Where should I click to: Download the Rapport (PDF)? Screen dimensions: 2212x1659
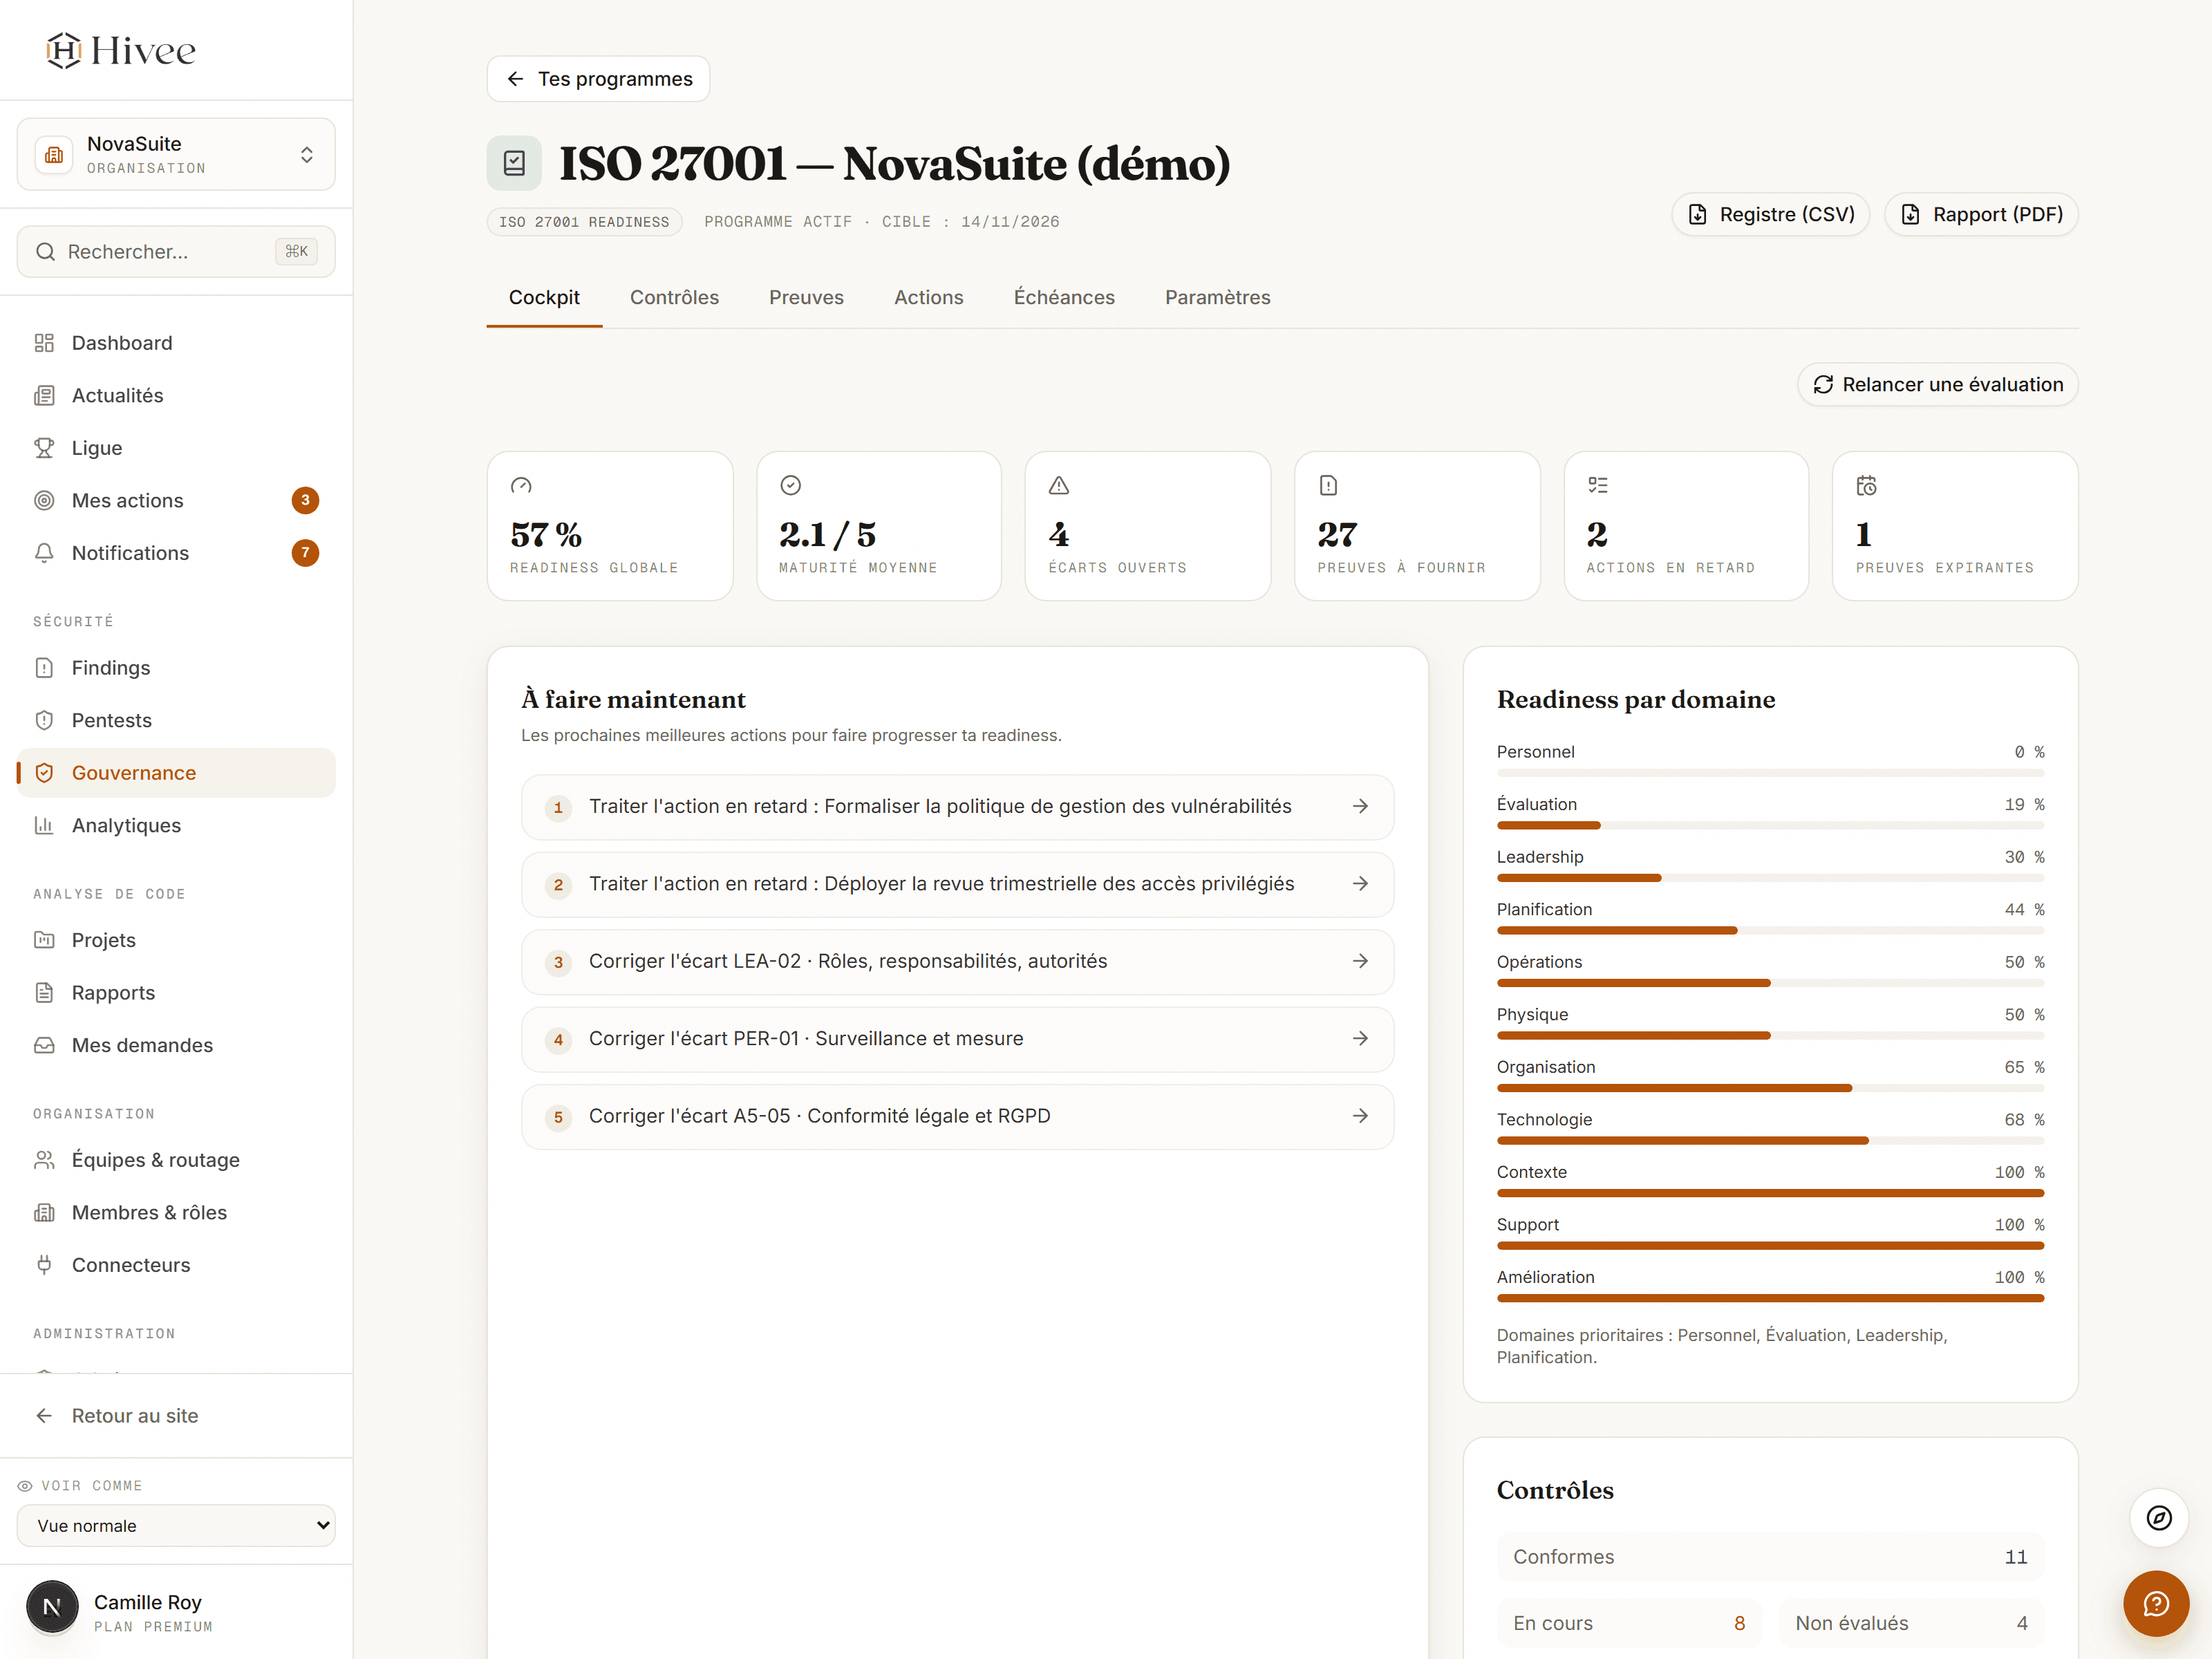click(x=1981, y=215)
